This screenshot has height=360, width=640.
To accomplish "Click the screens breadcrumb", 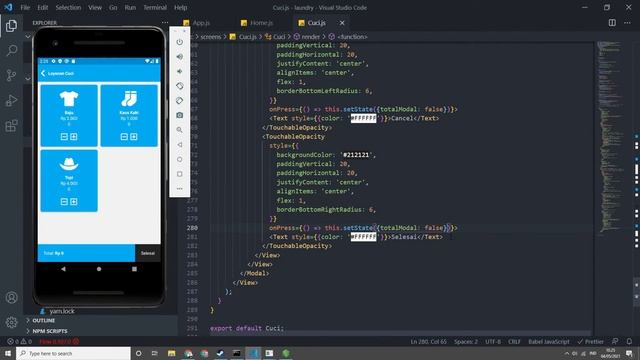I will coord(211,37).
